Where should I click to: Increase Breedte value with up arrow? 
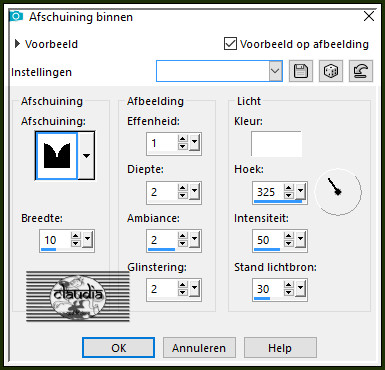76,236
